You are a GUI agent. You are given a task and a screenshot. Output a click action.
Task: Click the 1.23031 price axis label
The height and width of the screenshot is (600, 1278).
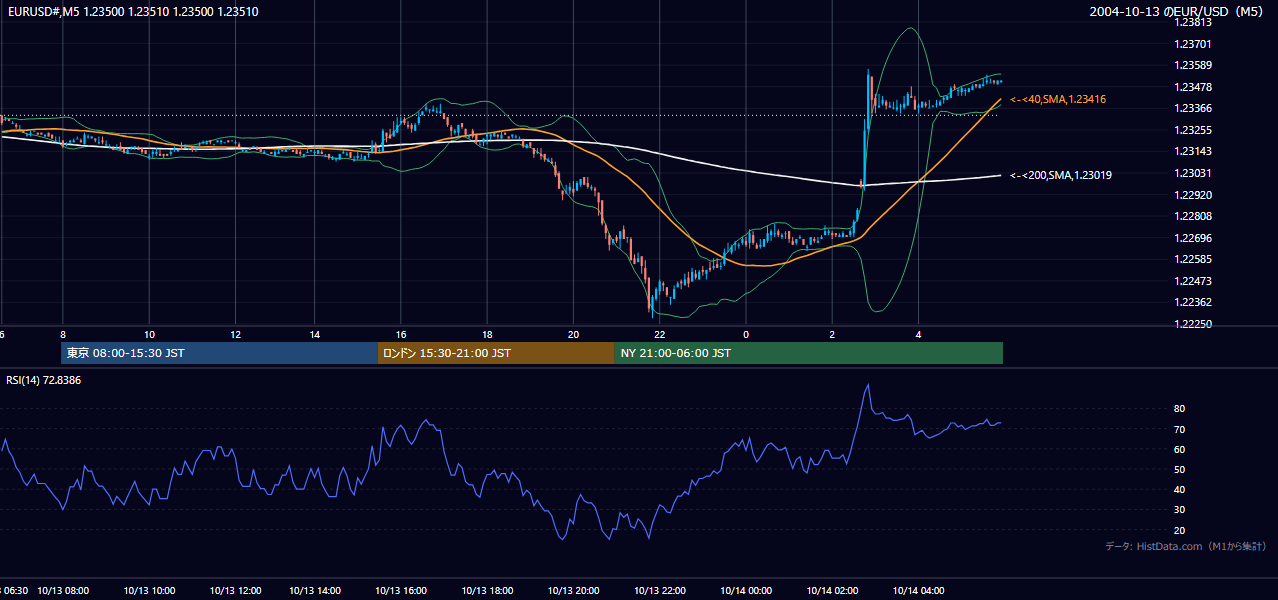coord(1193,173)
